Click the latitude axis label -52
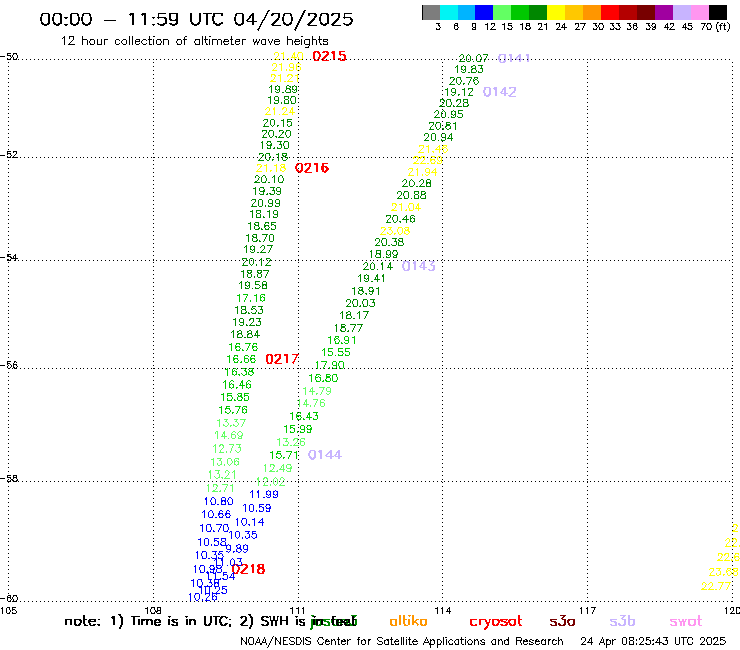 (9, 155)
